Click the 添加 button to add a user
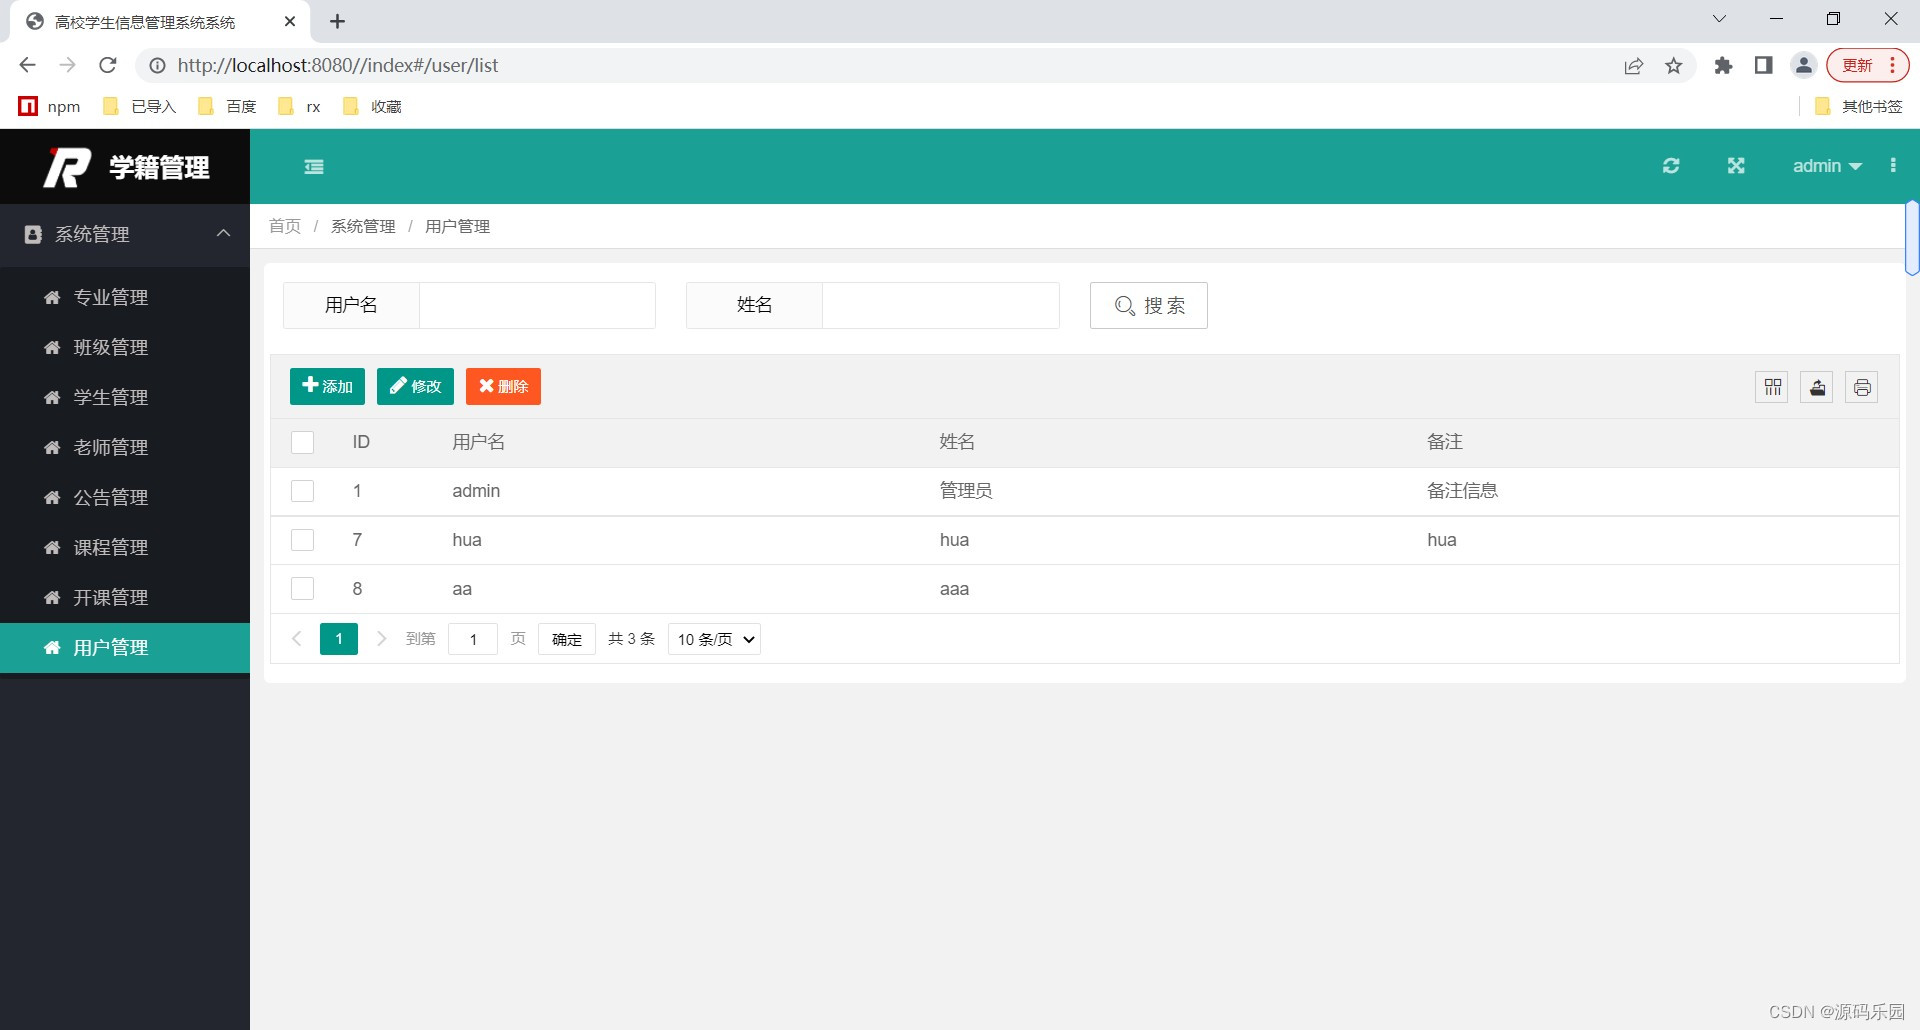The height and width of the screenshot is (1030, 1920). 327,386
